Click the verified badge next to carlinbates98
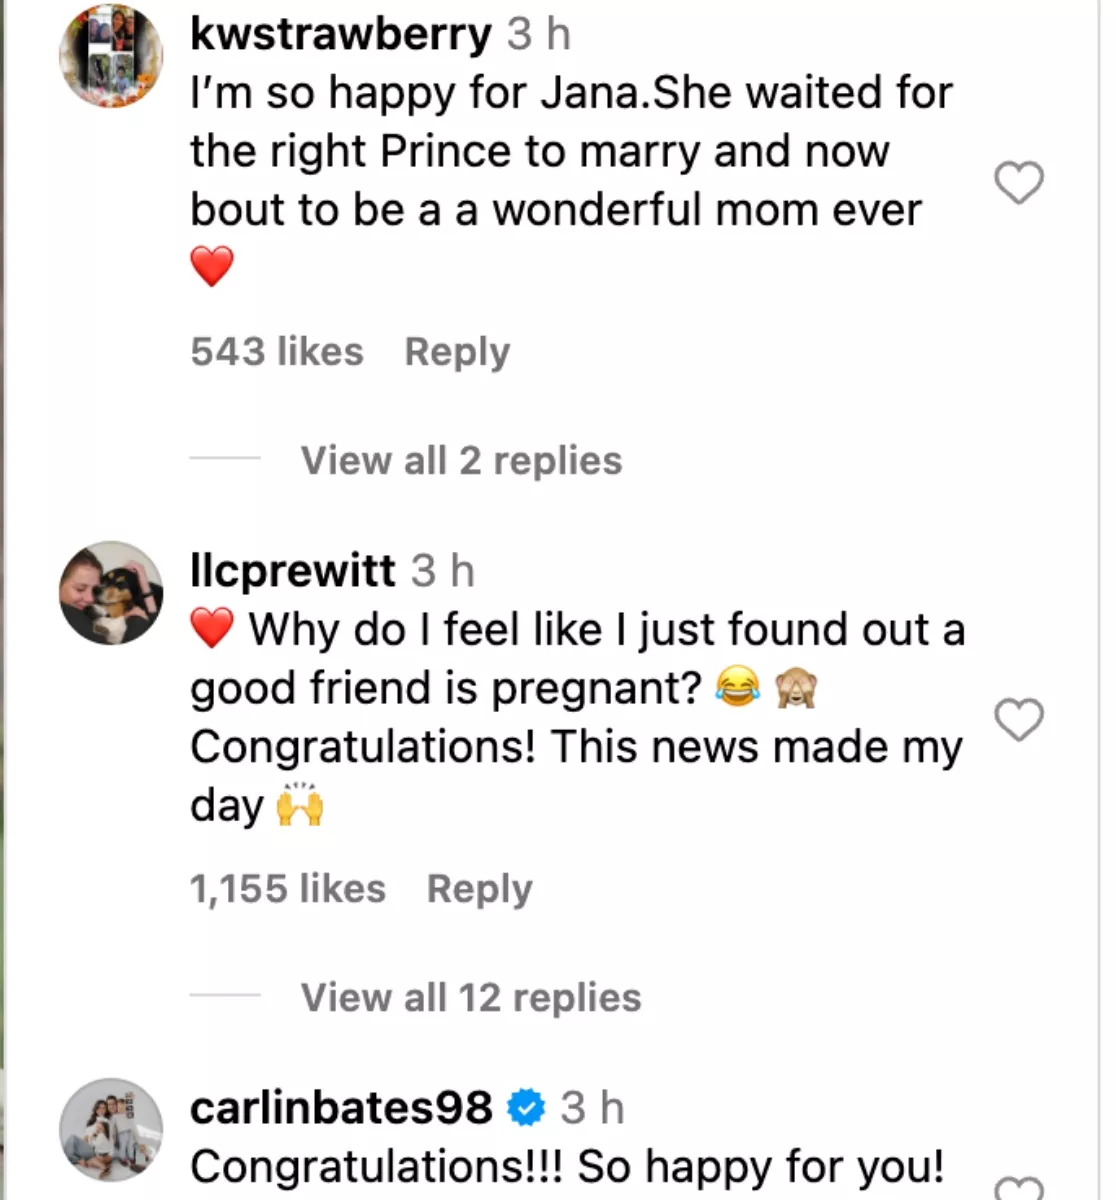 (x=526, y=1108)
